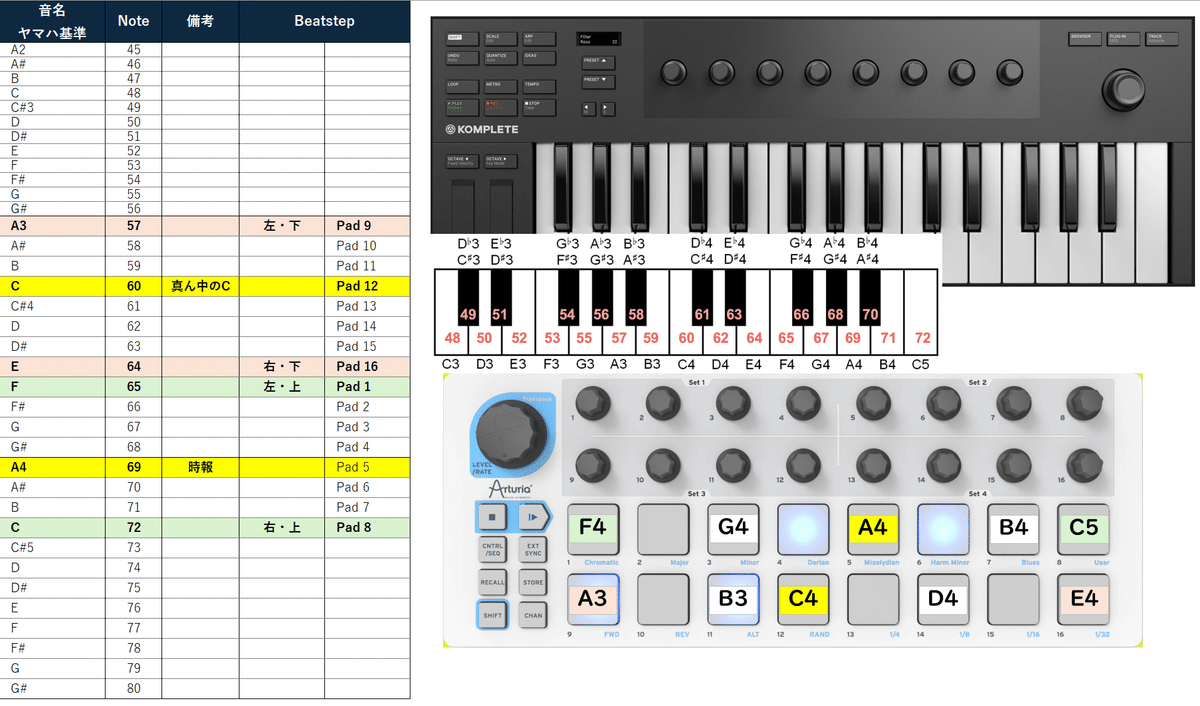Toggle the CNTRL/SEQ mode button

493,549
